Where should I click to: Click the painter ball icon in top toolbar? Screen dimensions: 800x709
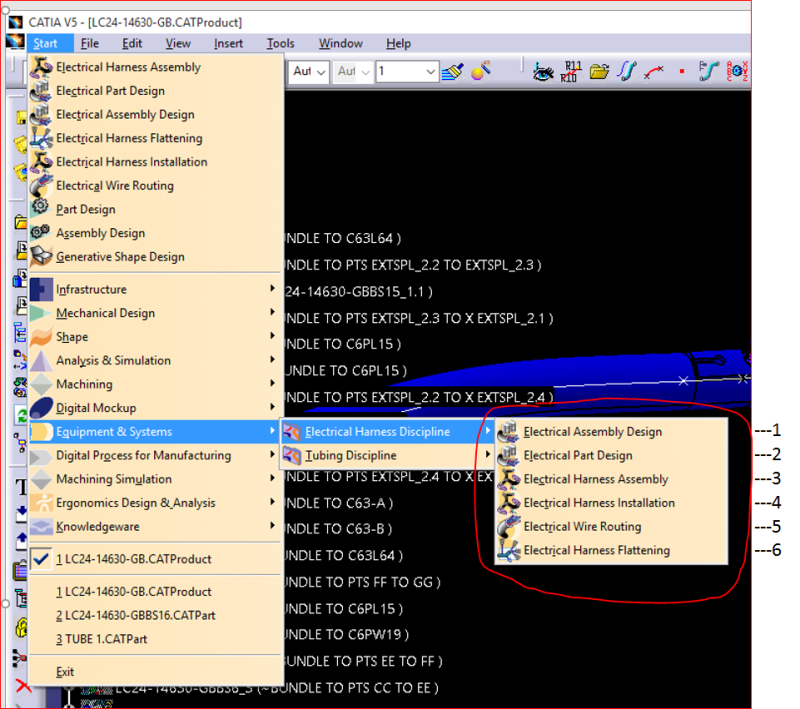point(481,71)
